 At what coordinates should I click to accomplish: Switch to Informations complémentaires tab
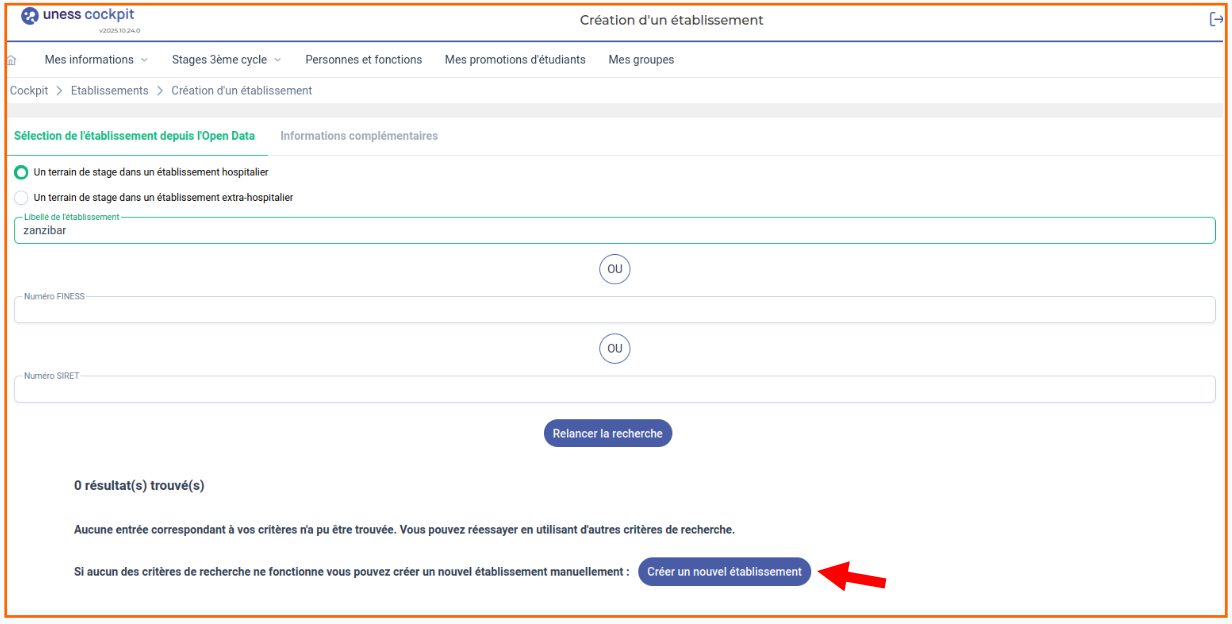coord(359,136)
